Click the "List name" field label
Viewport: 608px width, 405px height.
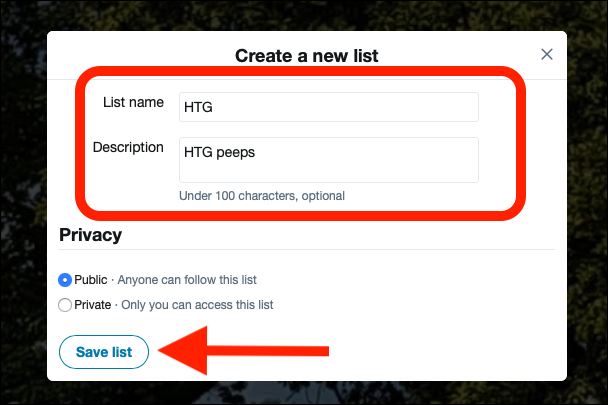coord(133,103)
